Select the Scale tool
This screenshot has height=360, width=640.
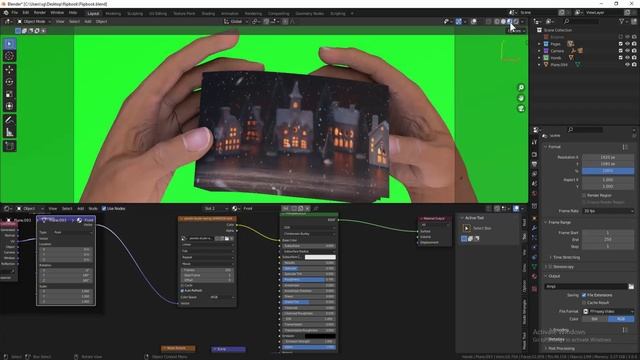[10, 94]
